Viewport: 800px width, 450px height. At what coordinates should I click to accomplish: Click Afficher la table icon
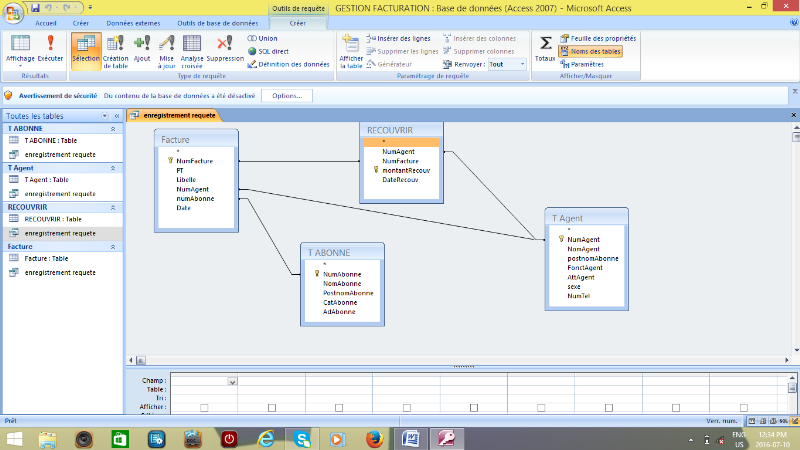351,48
